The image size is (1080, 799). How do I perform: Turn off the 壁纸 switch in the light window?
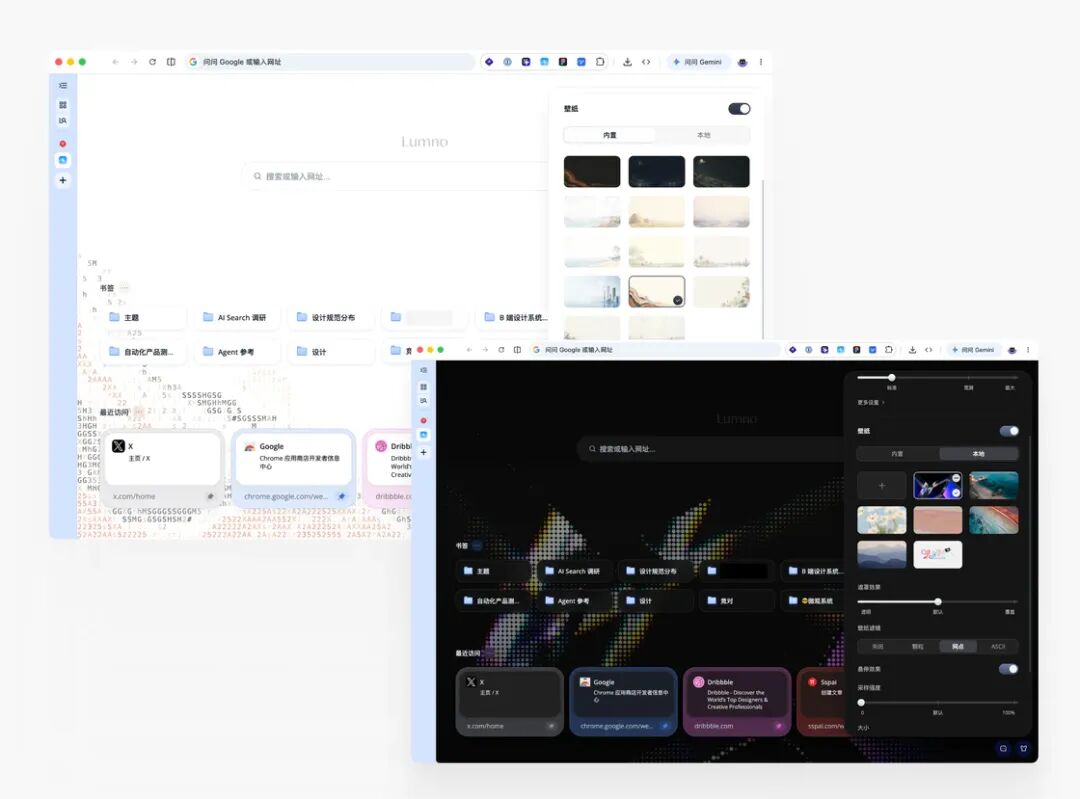point(739,109)
